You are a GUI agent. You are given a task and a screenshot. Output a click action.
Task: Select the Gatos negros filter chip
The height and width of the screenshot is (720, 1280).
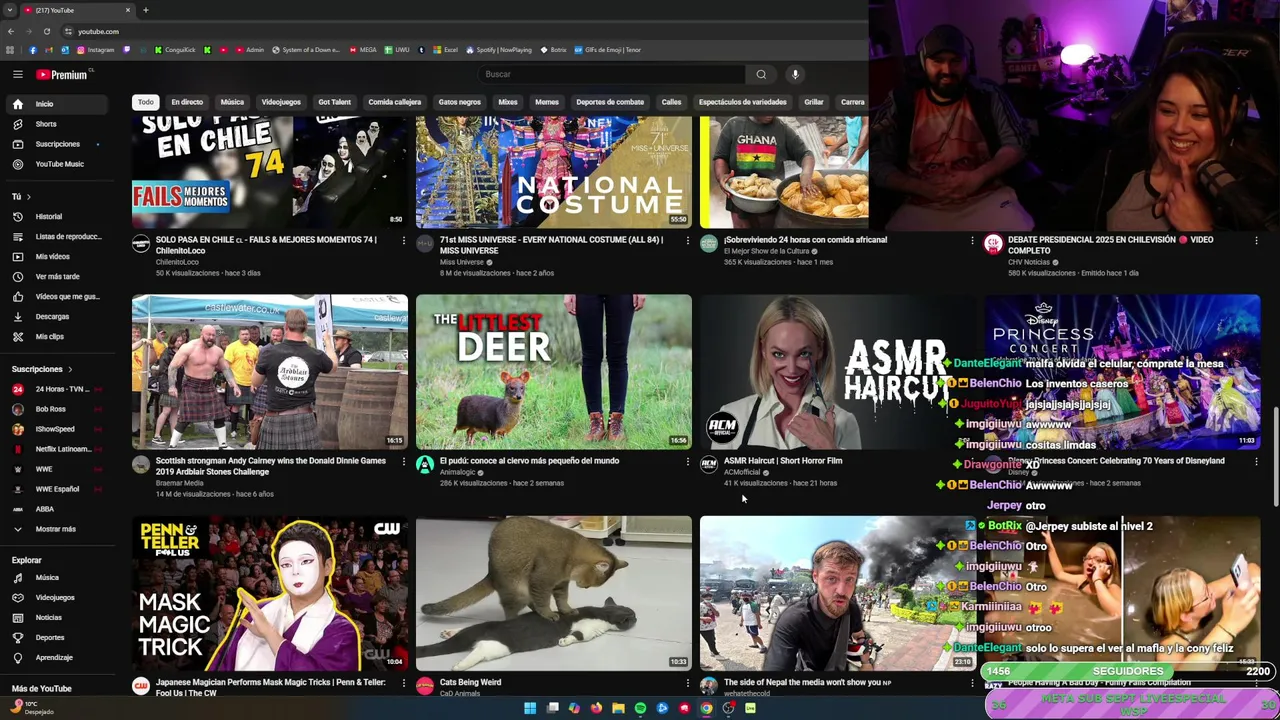[459, 102]
